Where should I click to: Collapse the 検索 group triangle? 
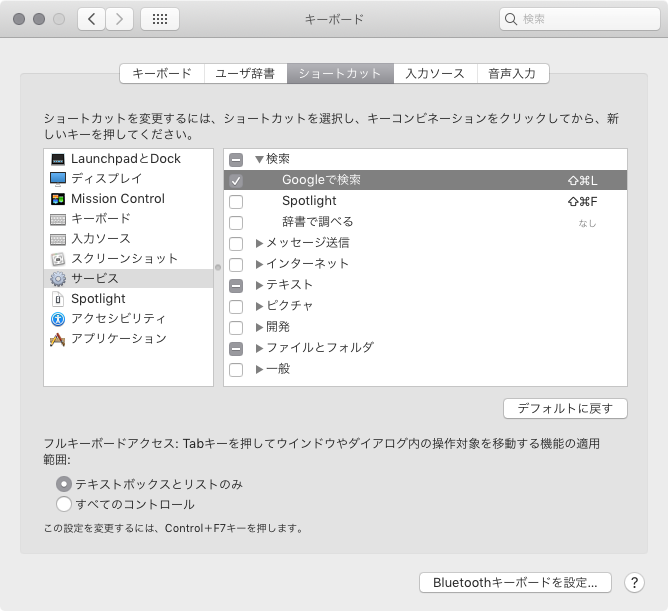tap(259, 160)
